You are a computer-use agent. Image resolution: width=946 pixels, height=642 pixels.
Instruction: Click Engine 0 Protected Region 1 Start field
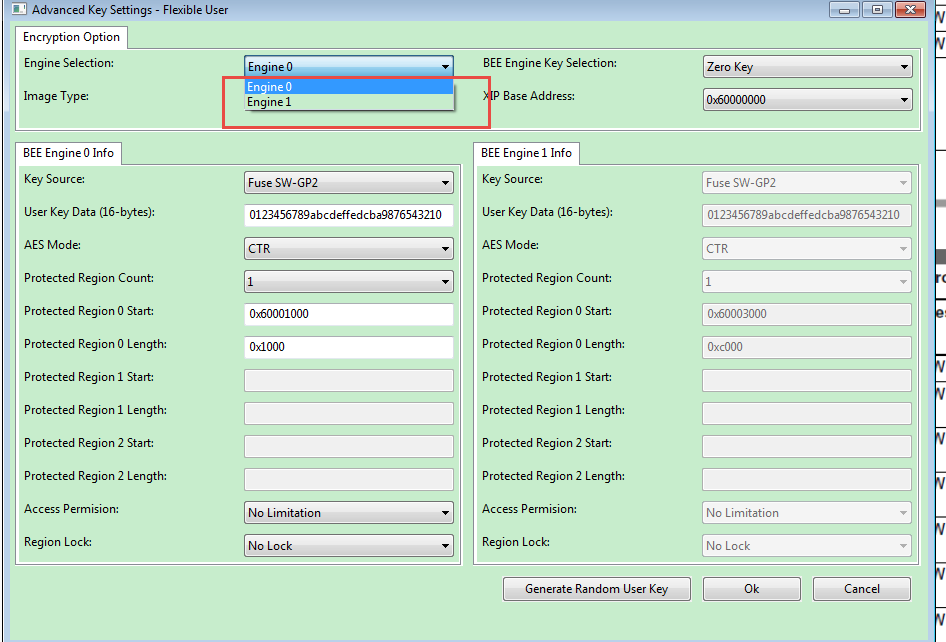point(349,380)
